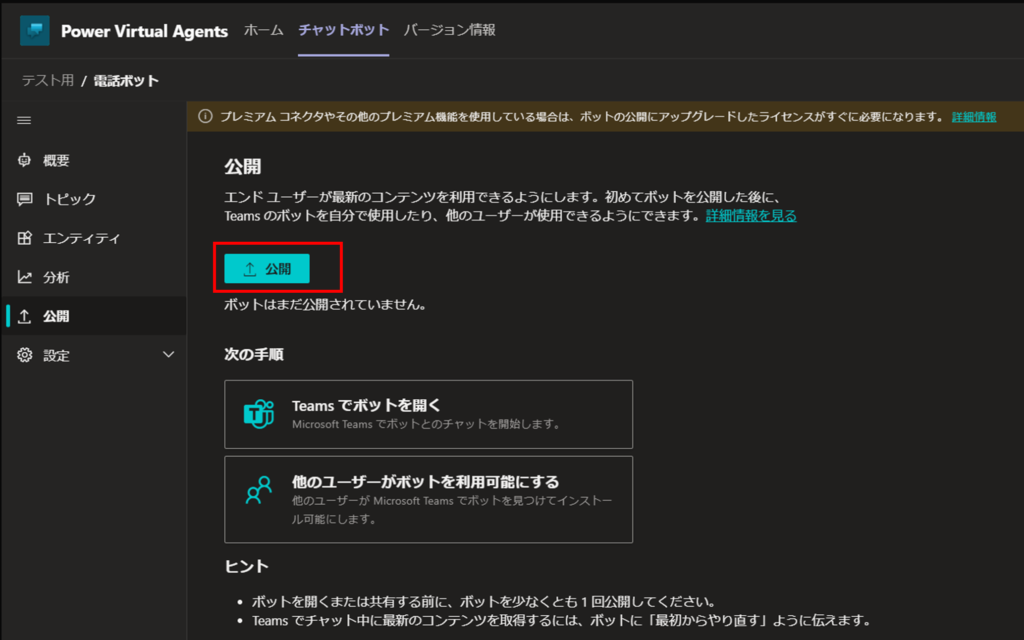Open the Teams でボットを開く card
The height and width of the screenshot is (640, 1024).
[428, 414]
